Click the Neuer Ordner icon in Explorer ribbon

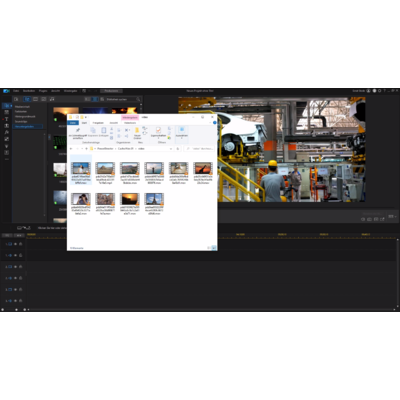click(137, 132)
